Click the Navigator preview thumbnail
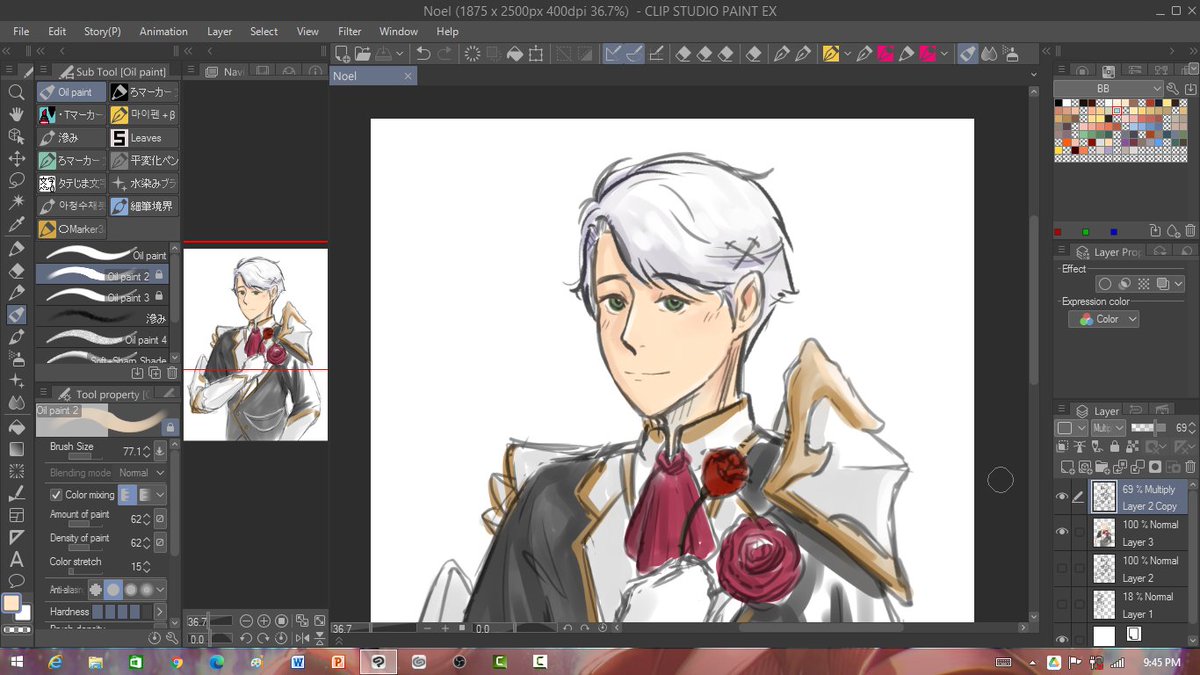This screenshot has width=1200, height=675. tap(255, 344)
